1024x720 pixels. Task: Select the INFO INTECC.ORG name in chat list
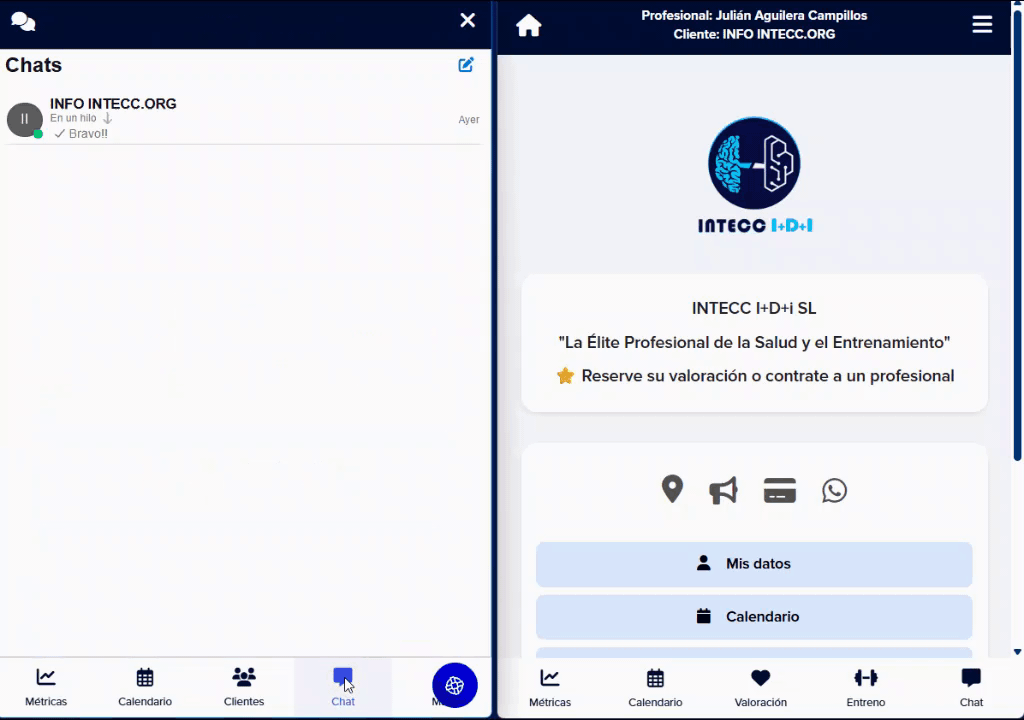(113, 104)
